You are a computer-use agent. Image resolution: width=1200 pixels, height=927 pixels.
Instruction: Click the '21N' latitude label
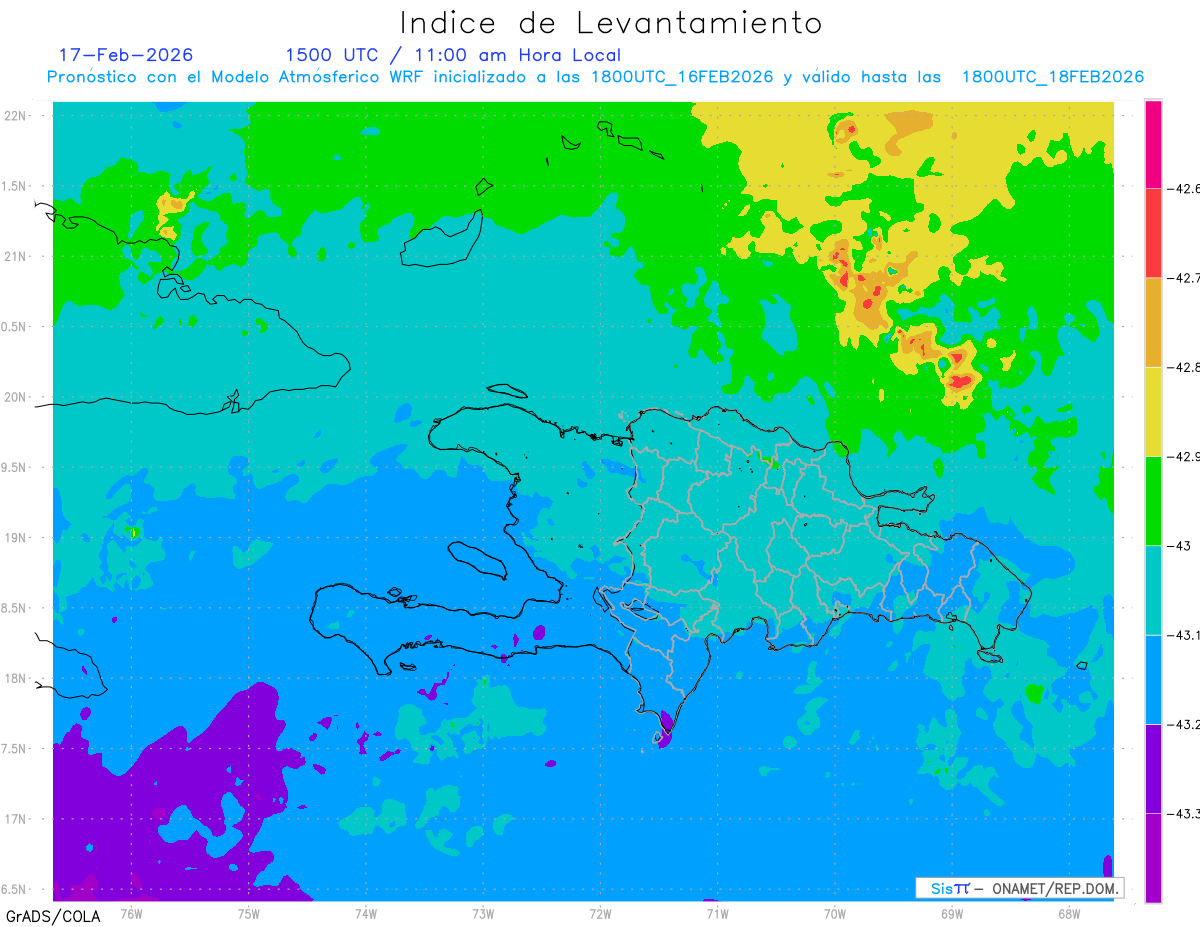pos(16,256)
